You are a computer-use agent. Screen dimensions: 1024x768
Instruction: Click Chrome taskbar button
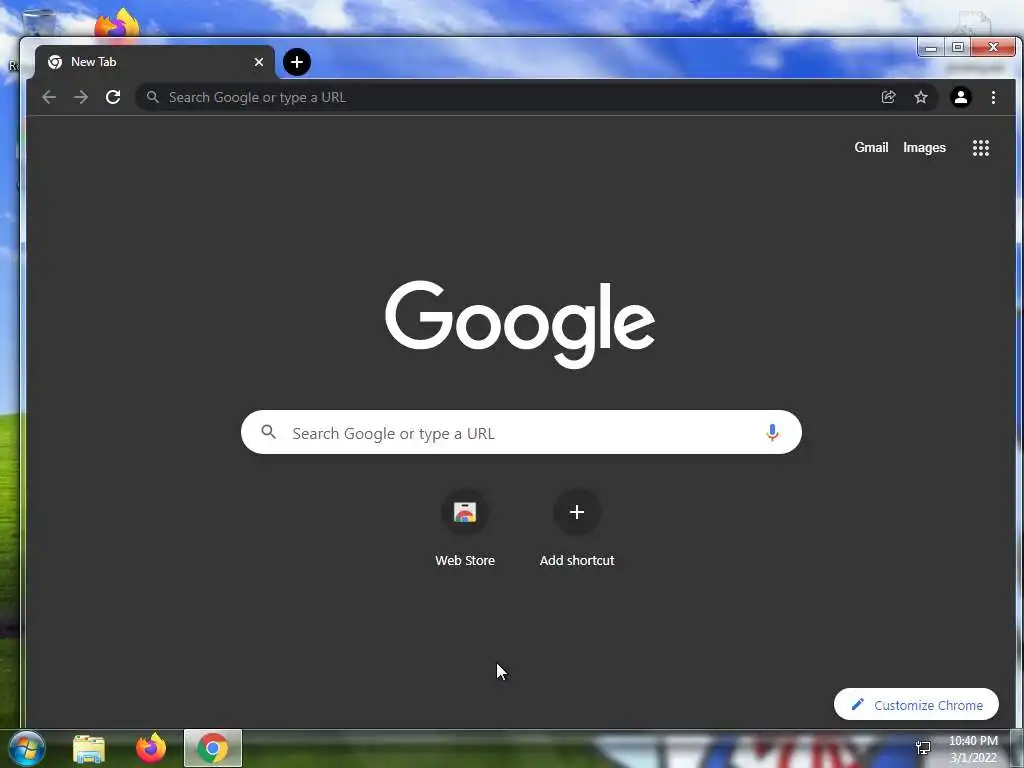click(213, 748)
